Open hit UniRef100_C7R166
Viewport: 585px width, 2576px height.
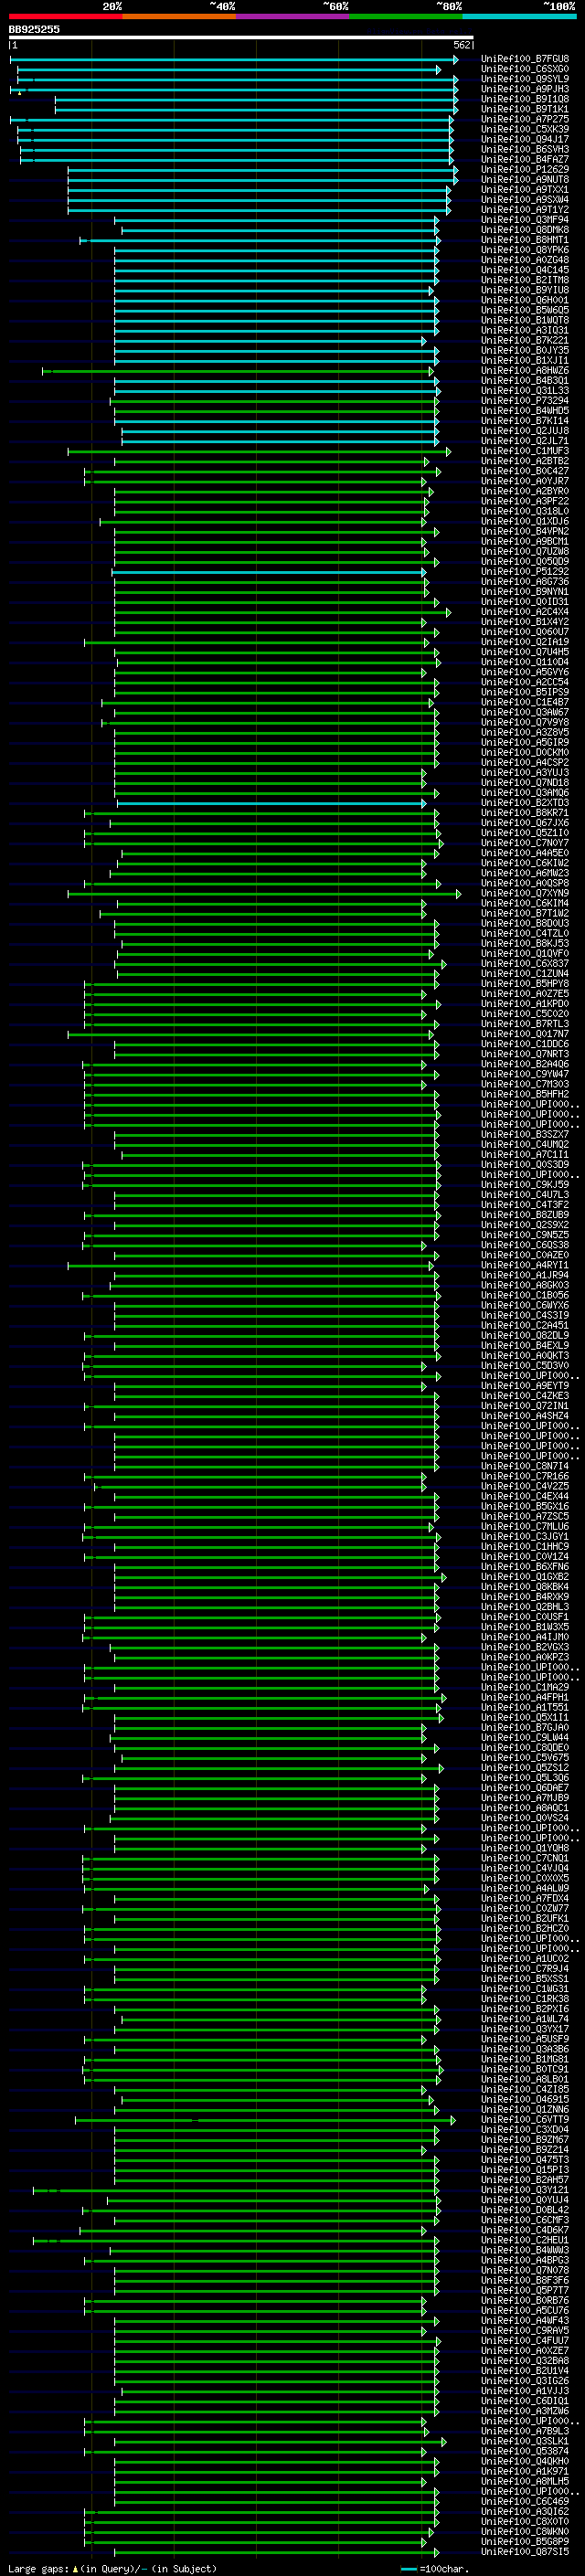pos(525,1477)
